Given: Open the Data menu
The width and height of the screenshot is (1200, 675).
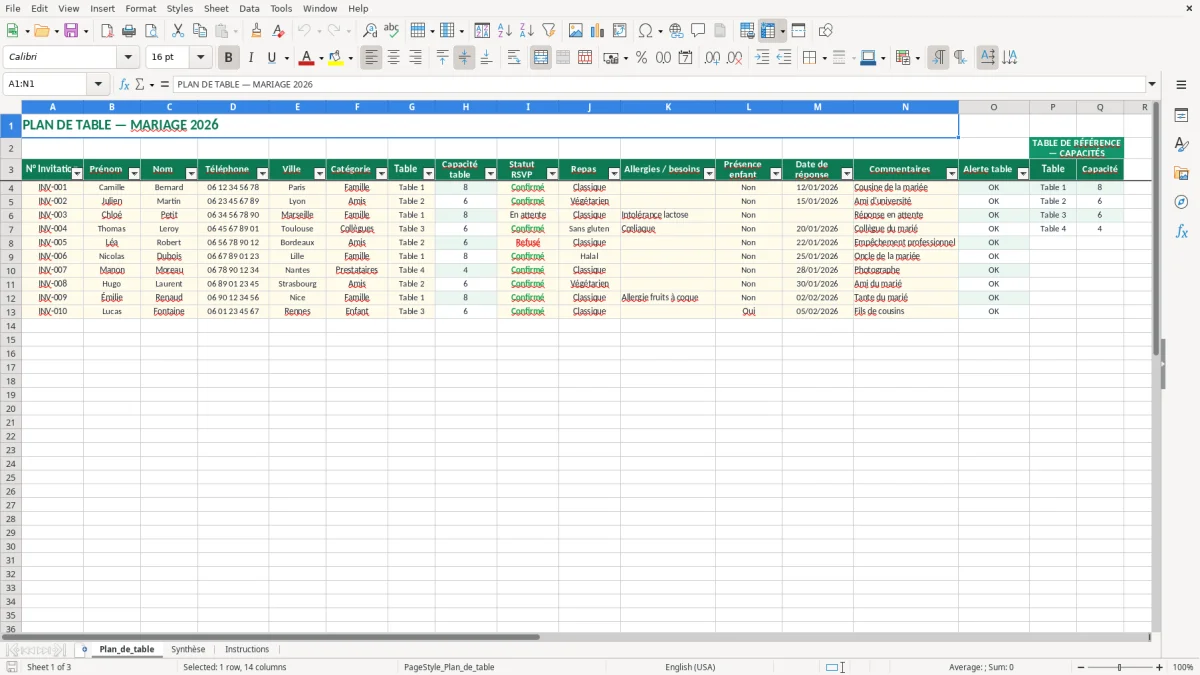Looking at the screenshot, I should [x=249, y=8].
